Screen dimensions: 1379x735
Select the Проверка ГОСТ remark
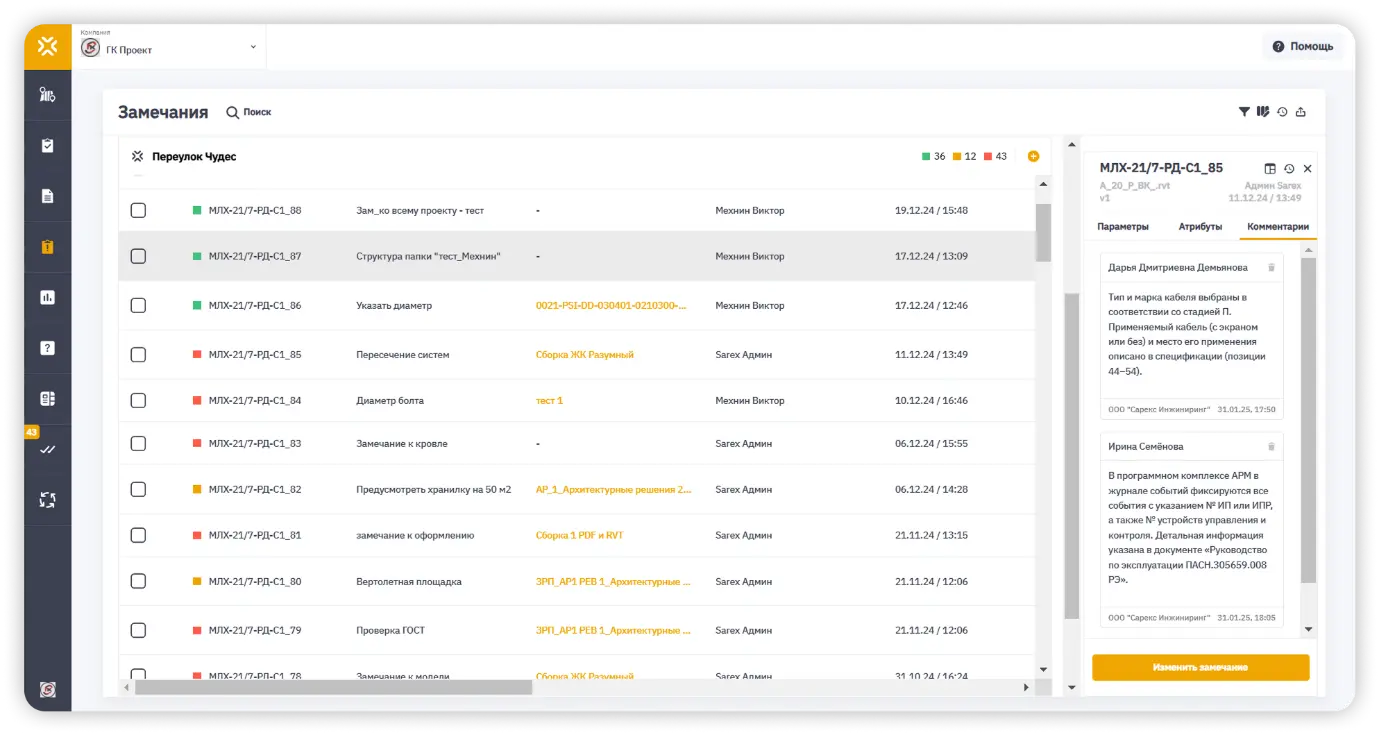tap(391, 630)
